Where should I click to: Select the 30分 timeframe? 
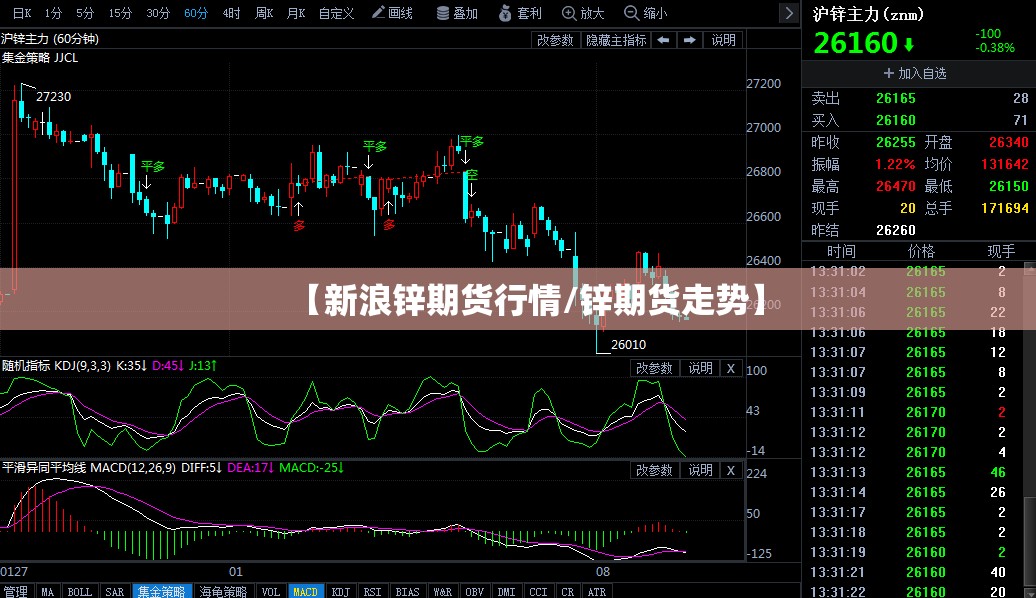[158, 13]
